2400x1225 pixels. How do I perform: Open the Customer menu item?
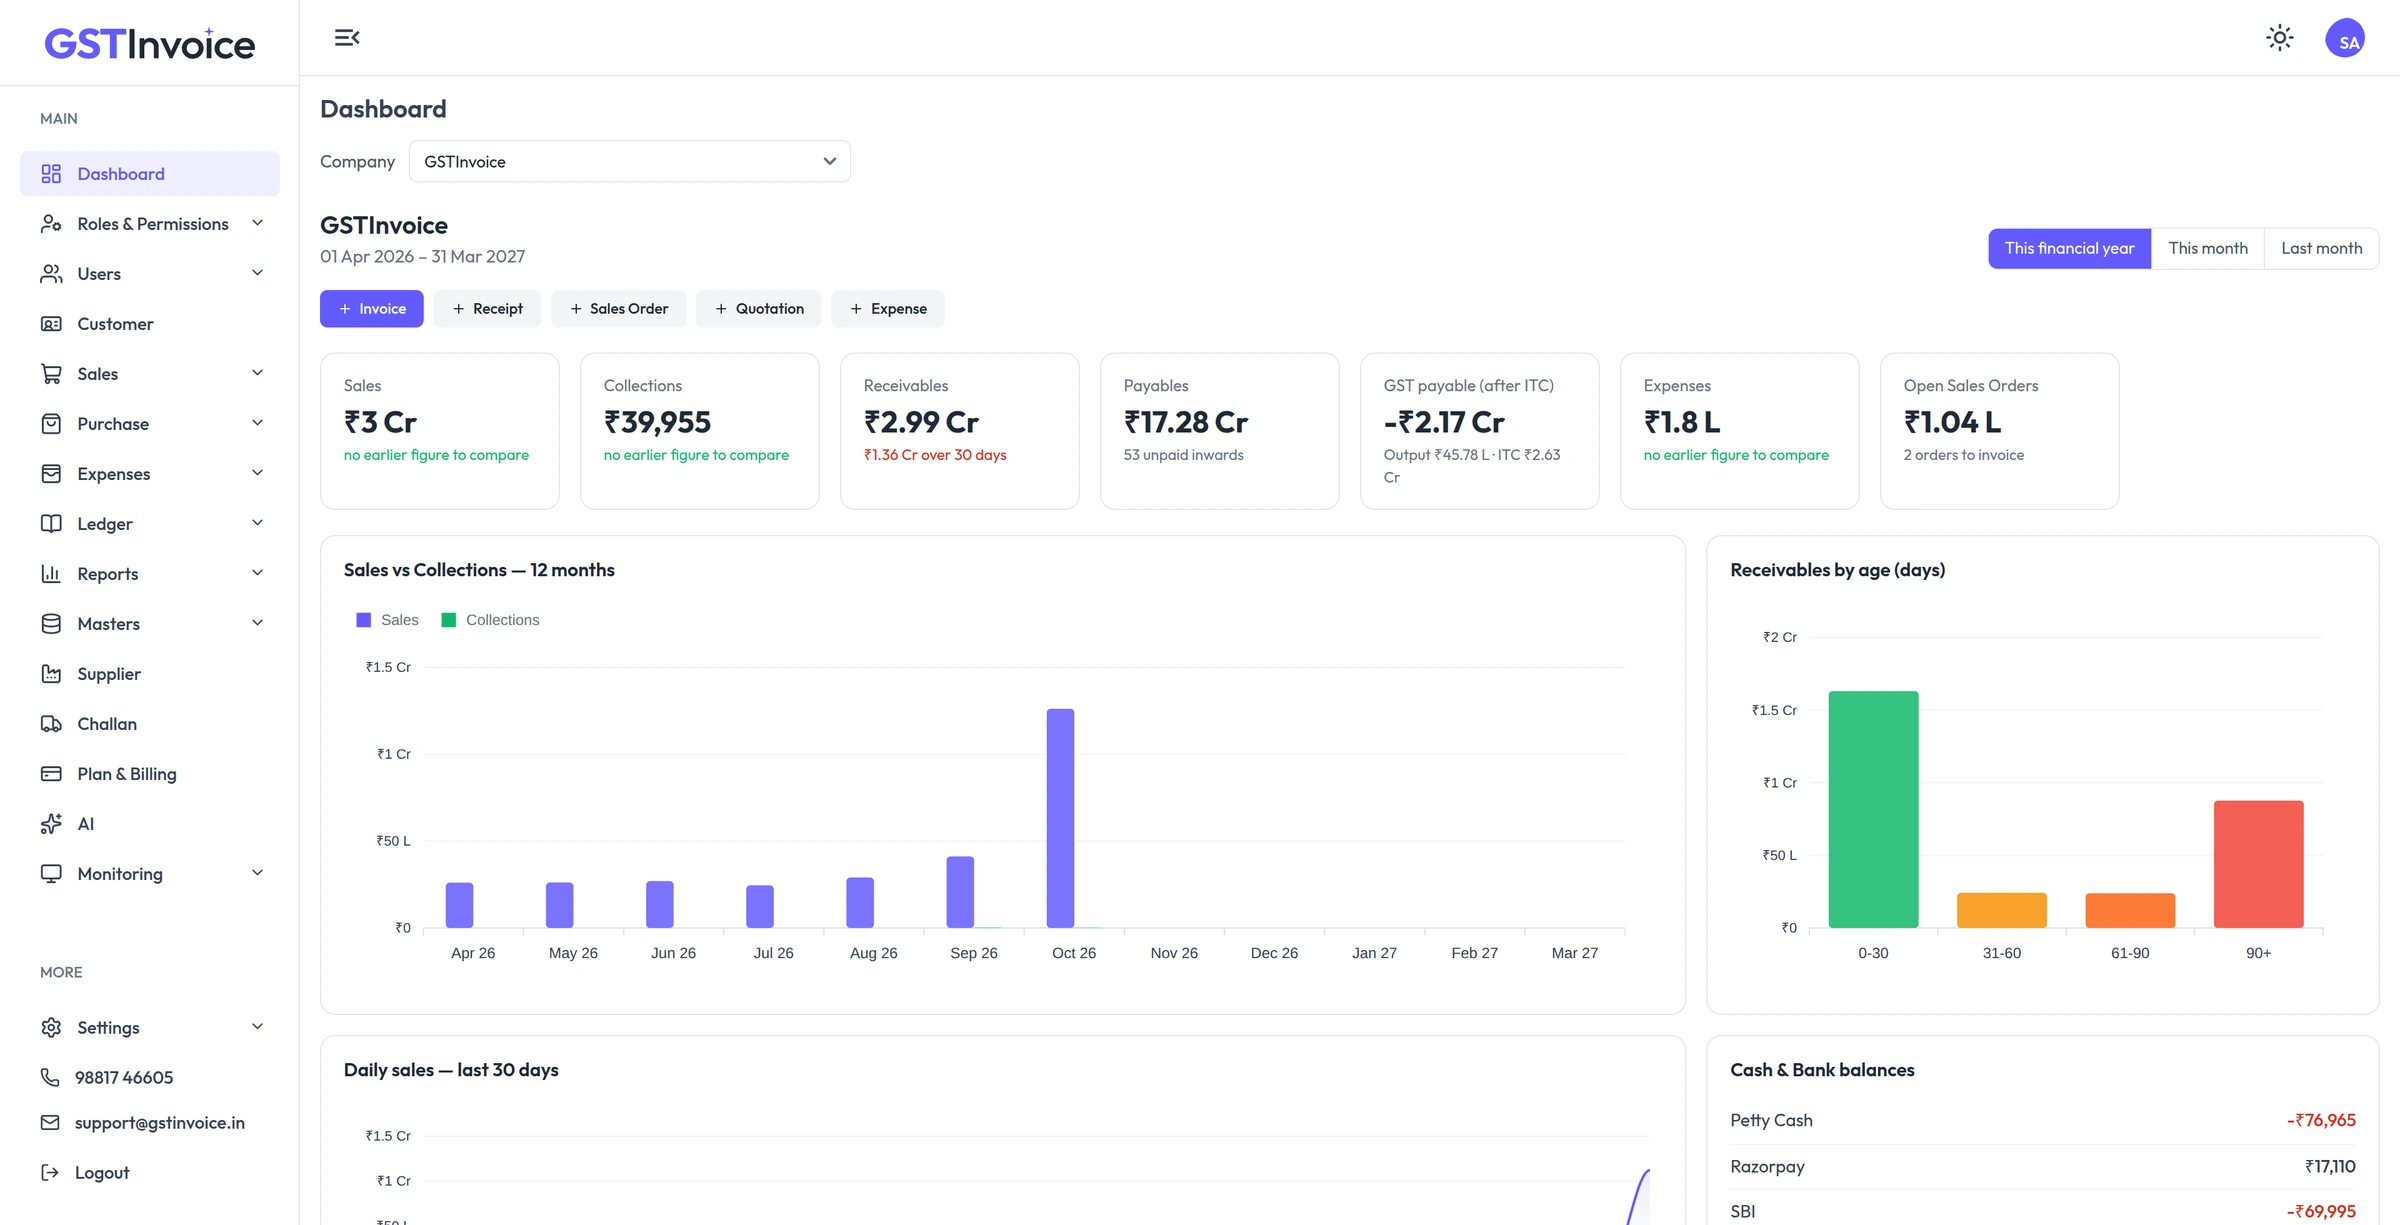(150, 324)
